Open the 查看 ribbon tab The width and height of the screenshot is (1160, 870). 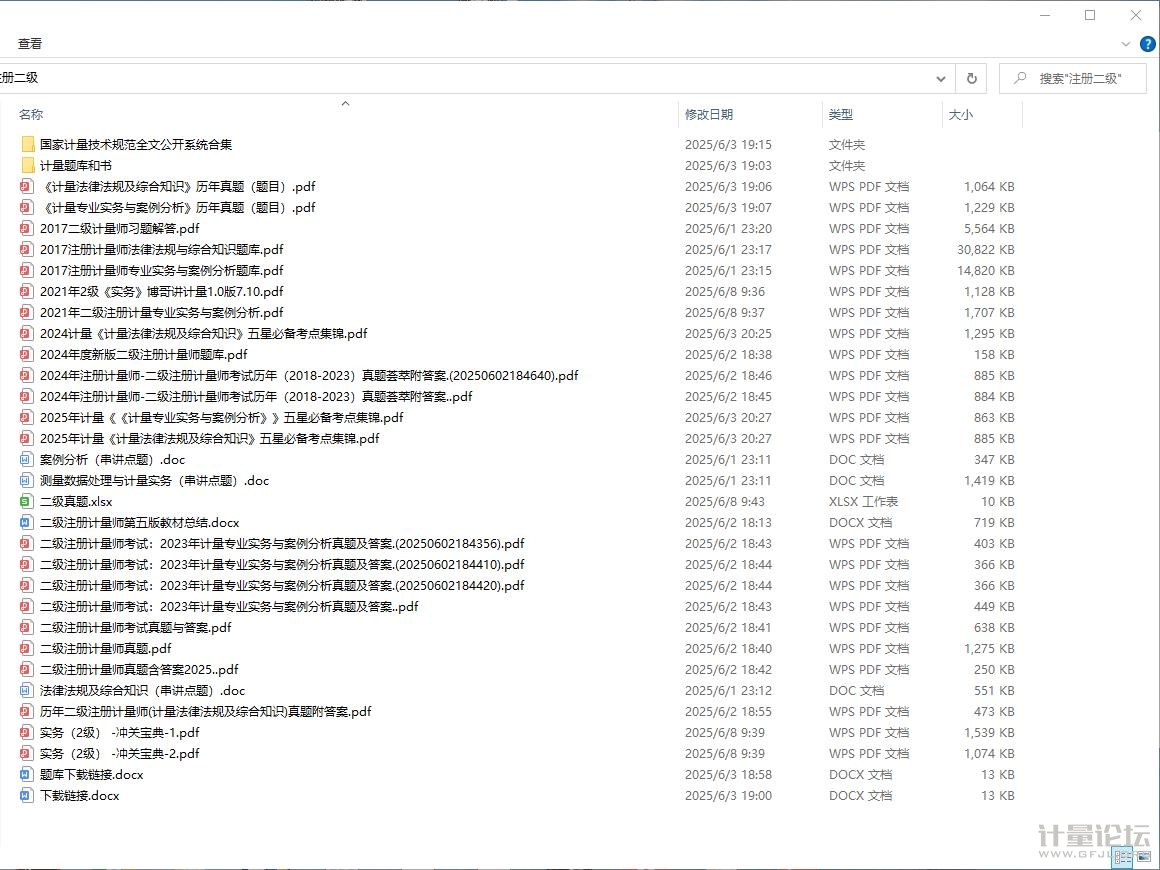[x=30, y=44]
